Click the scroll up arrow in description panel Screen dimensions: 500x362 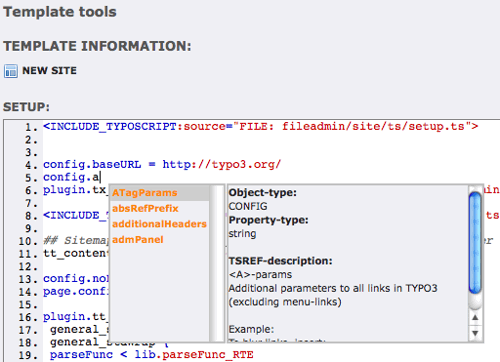(475, 318)
